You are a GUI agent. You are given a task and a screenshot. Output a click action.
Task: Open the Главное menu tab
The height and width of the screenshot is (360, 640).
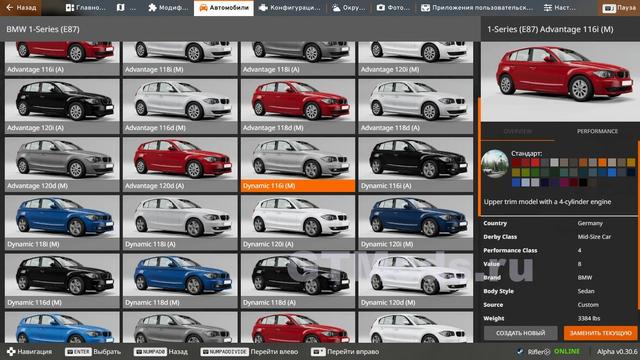pyautogui.click(x=86, y=8)
